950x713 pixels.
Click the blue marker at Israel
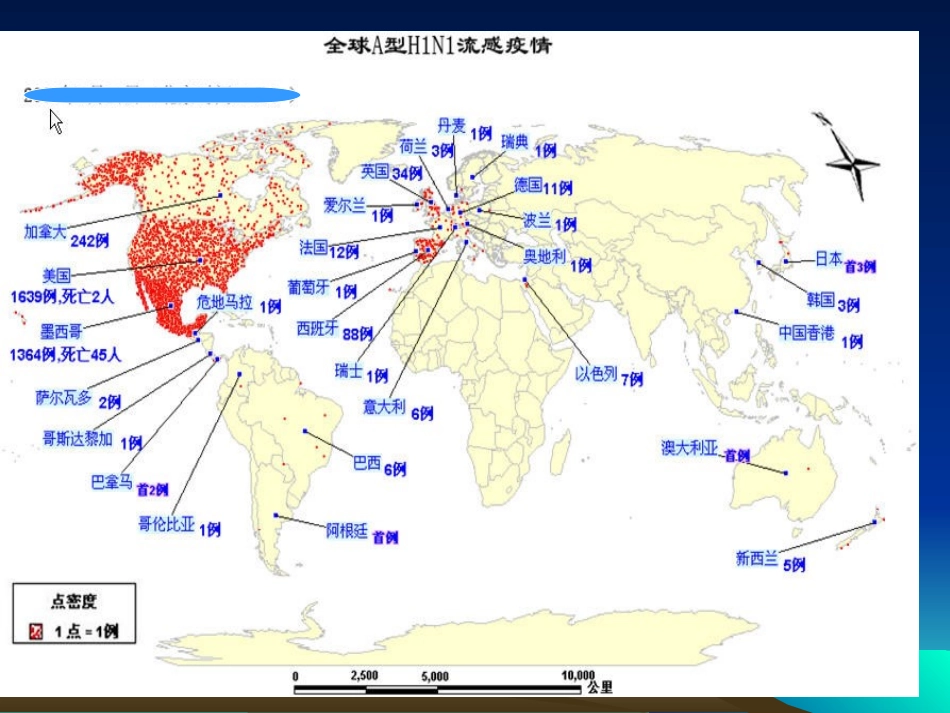525,279
